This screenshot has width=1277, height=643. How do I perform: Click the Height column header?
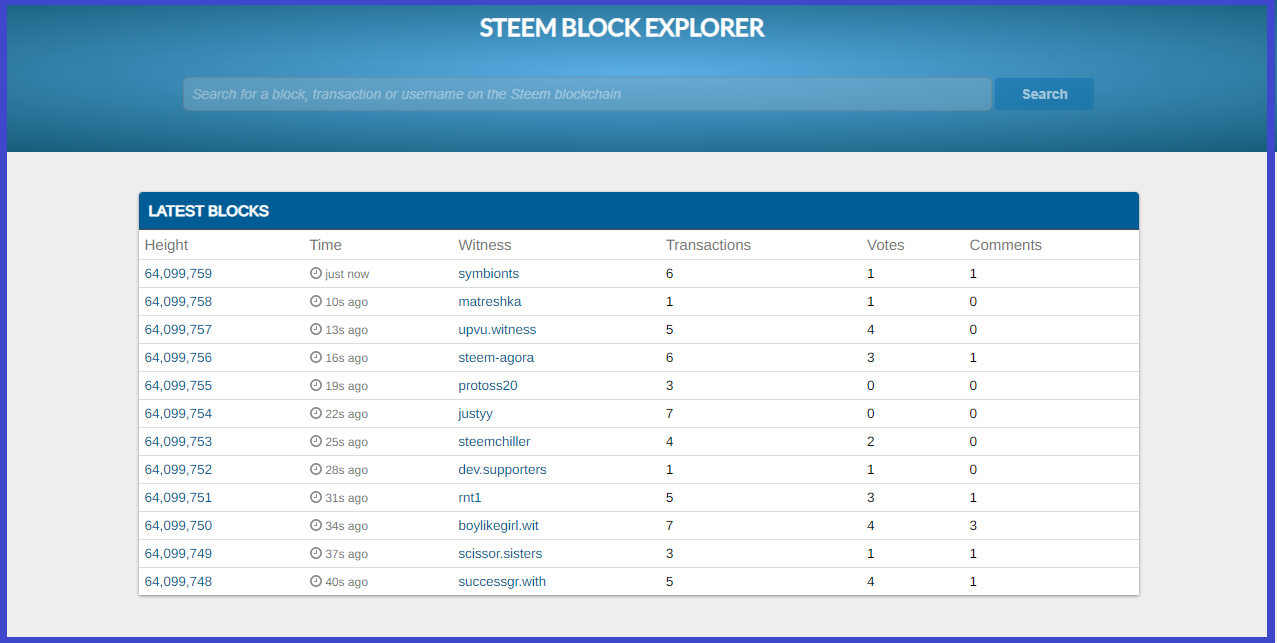(166, 245)
